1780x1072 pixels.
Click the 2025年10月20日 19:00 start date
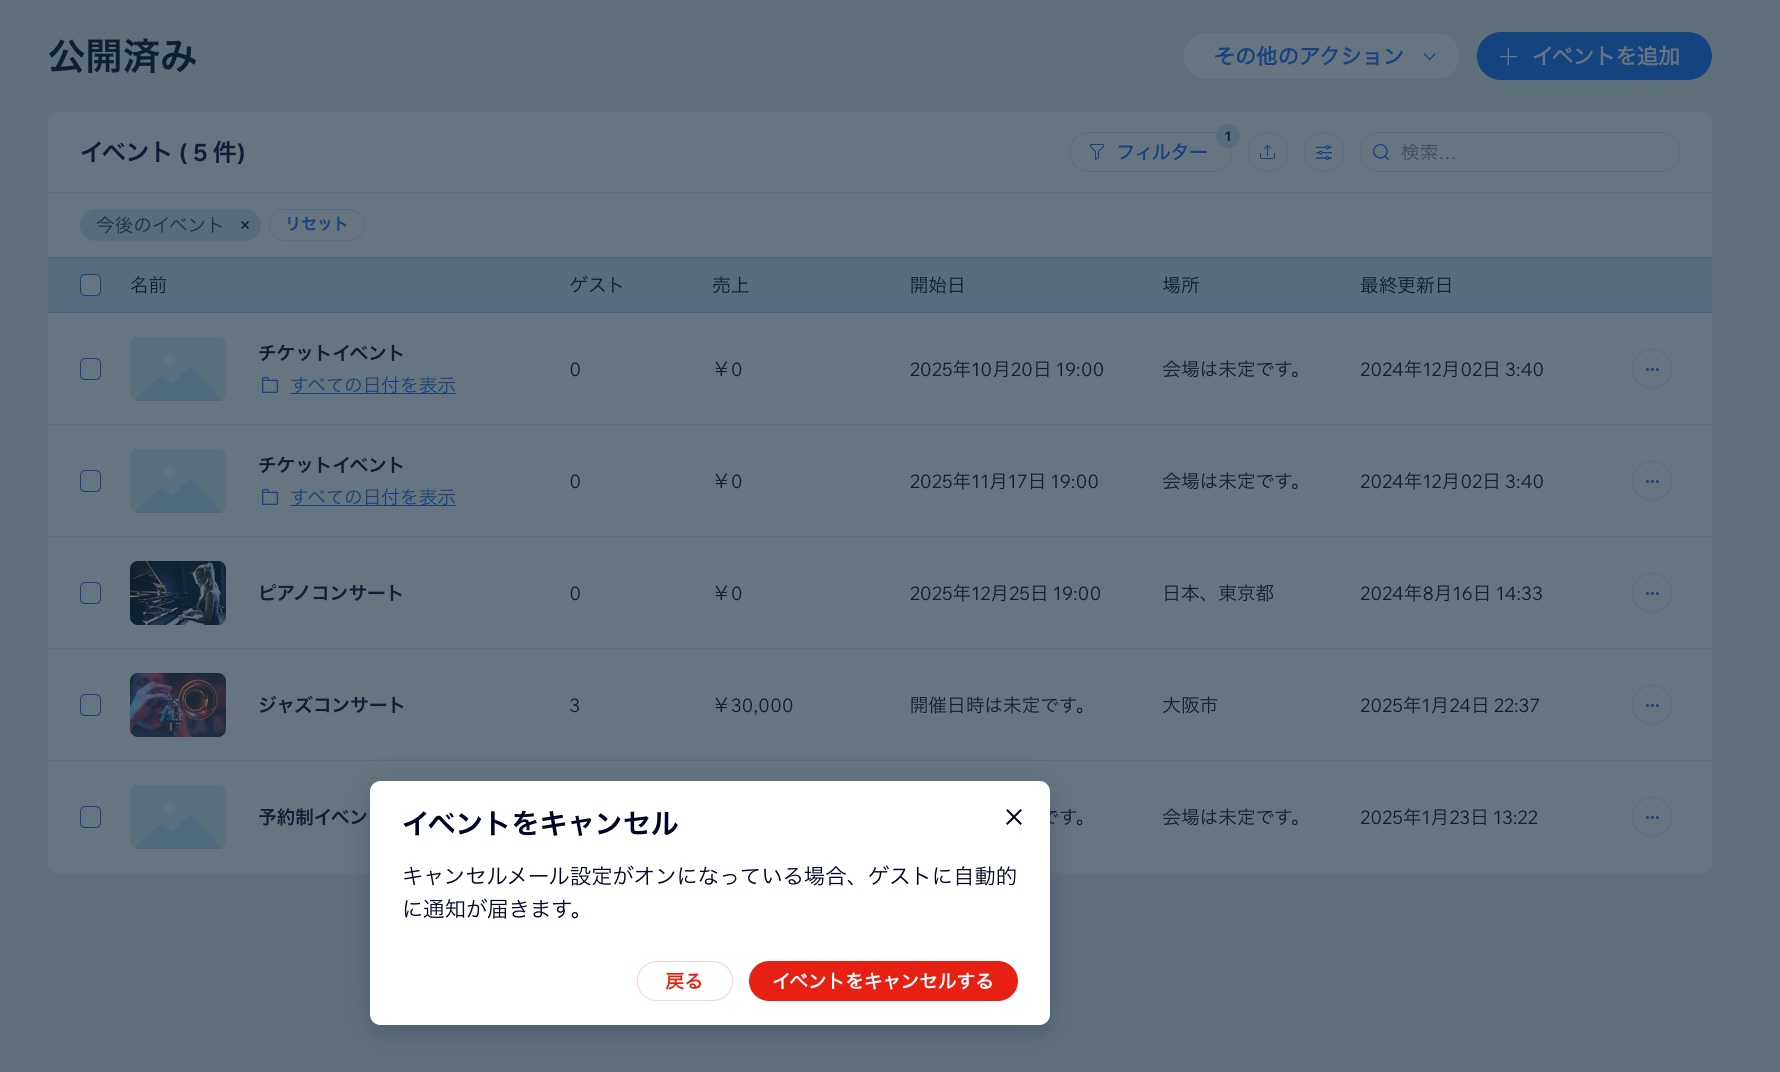1006,369
